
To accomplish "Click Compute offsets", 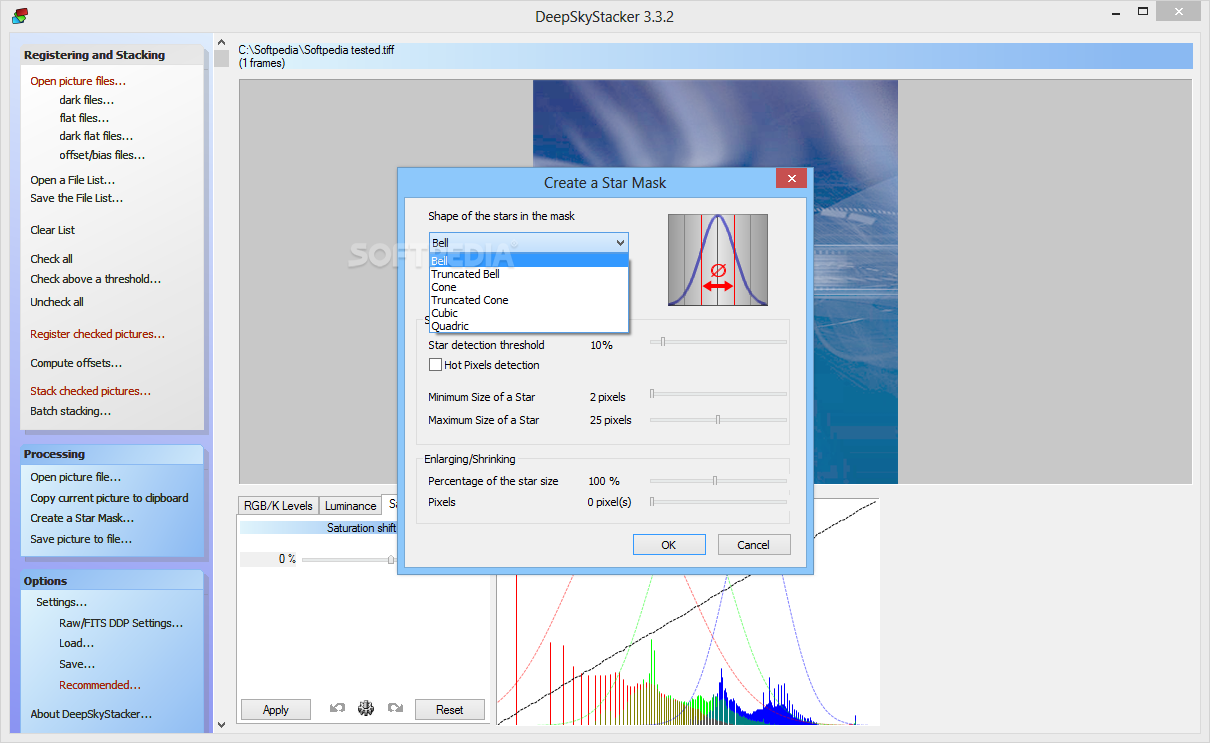I will point(76,363).
